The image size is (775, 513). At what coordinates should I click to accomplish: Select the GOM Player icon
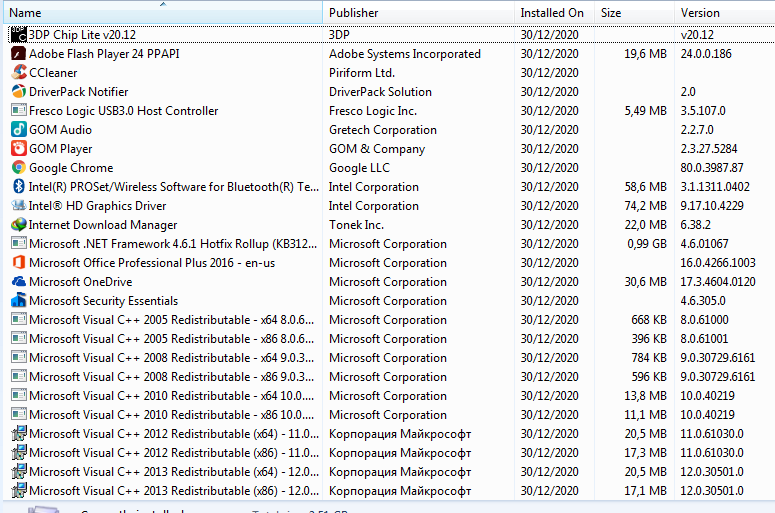pyautogui.click(x=19, y=149)
